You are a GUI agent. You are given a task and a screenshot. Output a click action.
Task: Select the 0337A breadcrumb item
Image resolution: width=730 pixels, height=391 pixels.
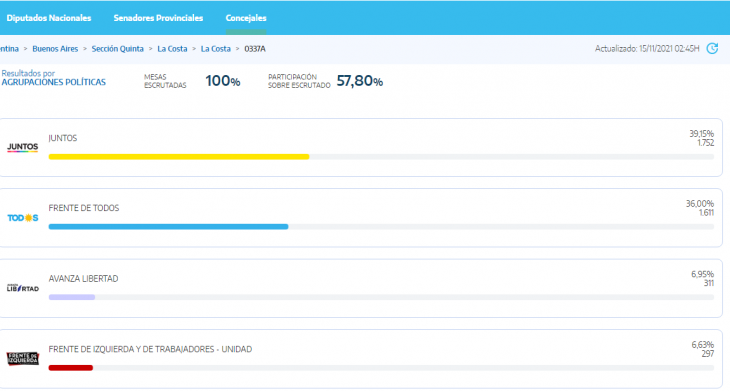(255, 49)
